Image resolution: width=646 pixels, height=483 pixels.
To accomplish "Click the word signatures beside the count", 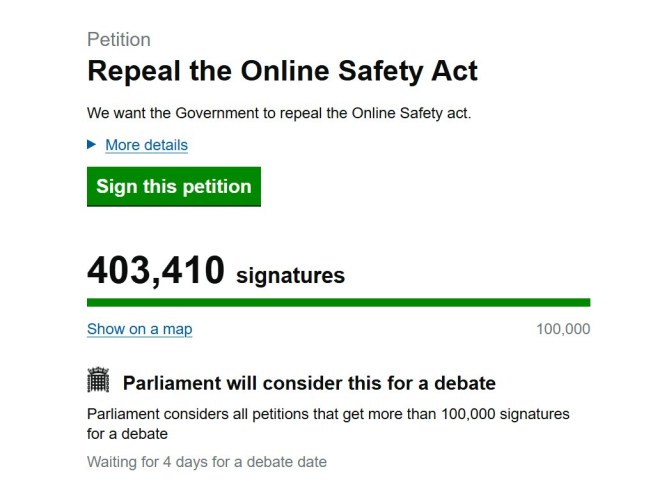I will click(x=290, y=275).
